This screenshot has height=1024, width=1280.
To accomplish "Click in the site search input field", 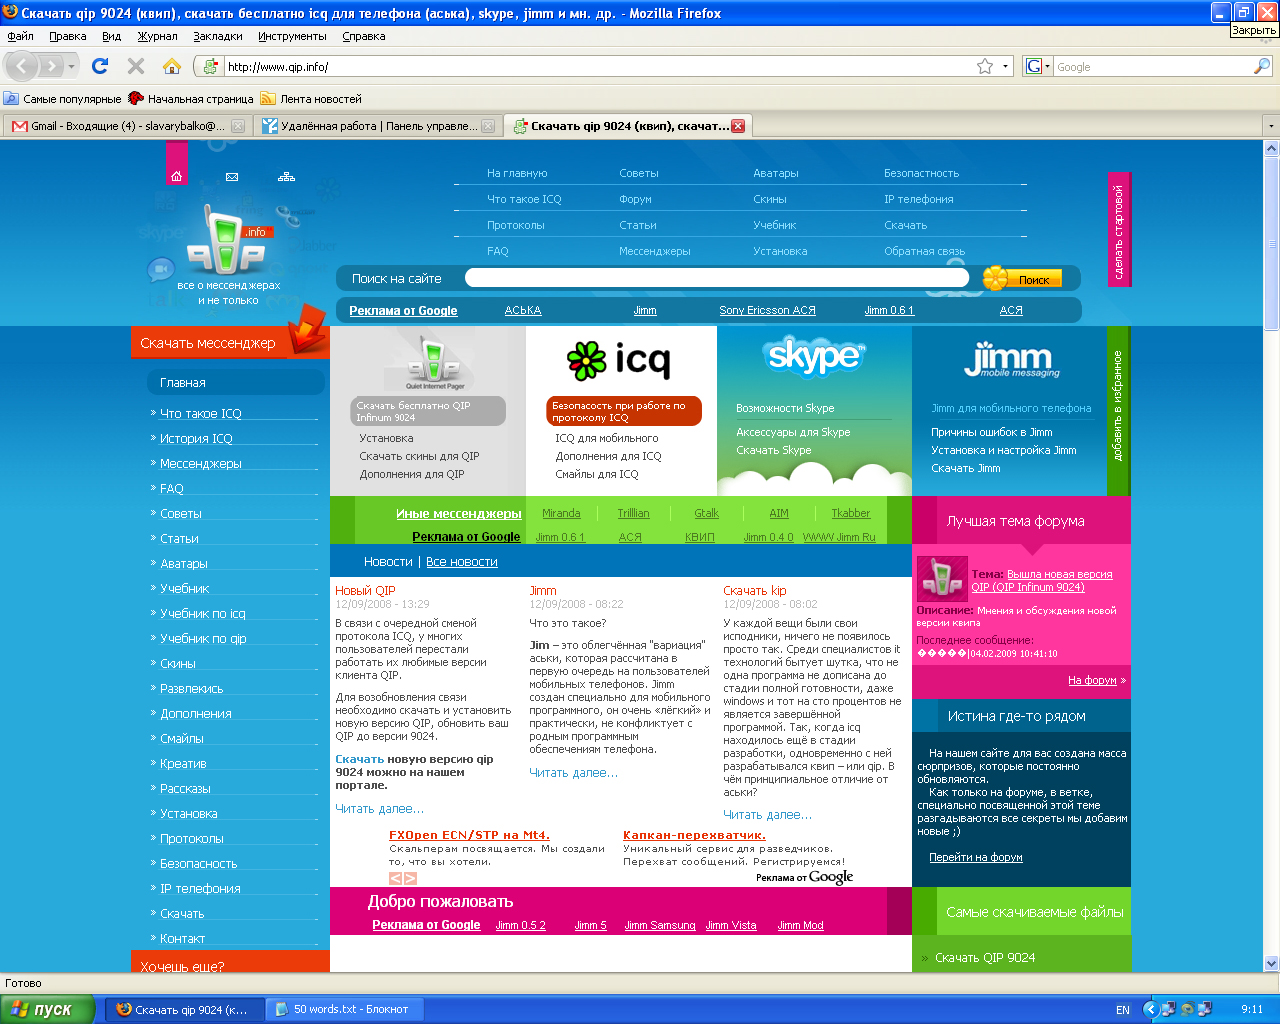I will pos(717,278).
